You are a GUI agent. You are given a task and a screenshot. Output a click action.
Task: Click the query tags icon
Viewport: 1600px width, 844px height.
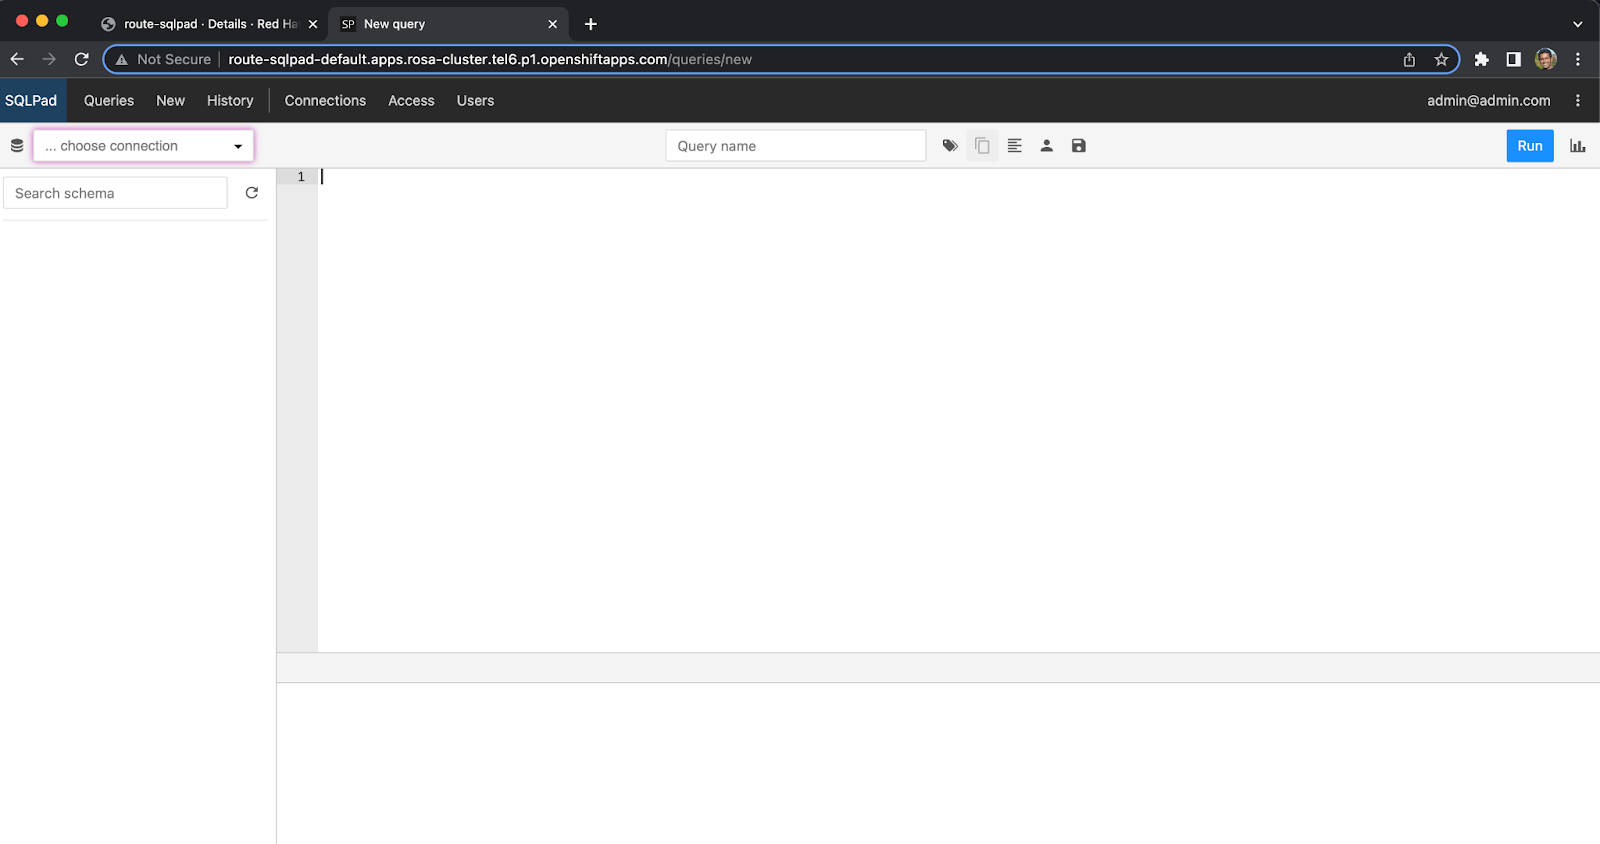click(950, 146)
